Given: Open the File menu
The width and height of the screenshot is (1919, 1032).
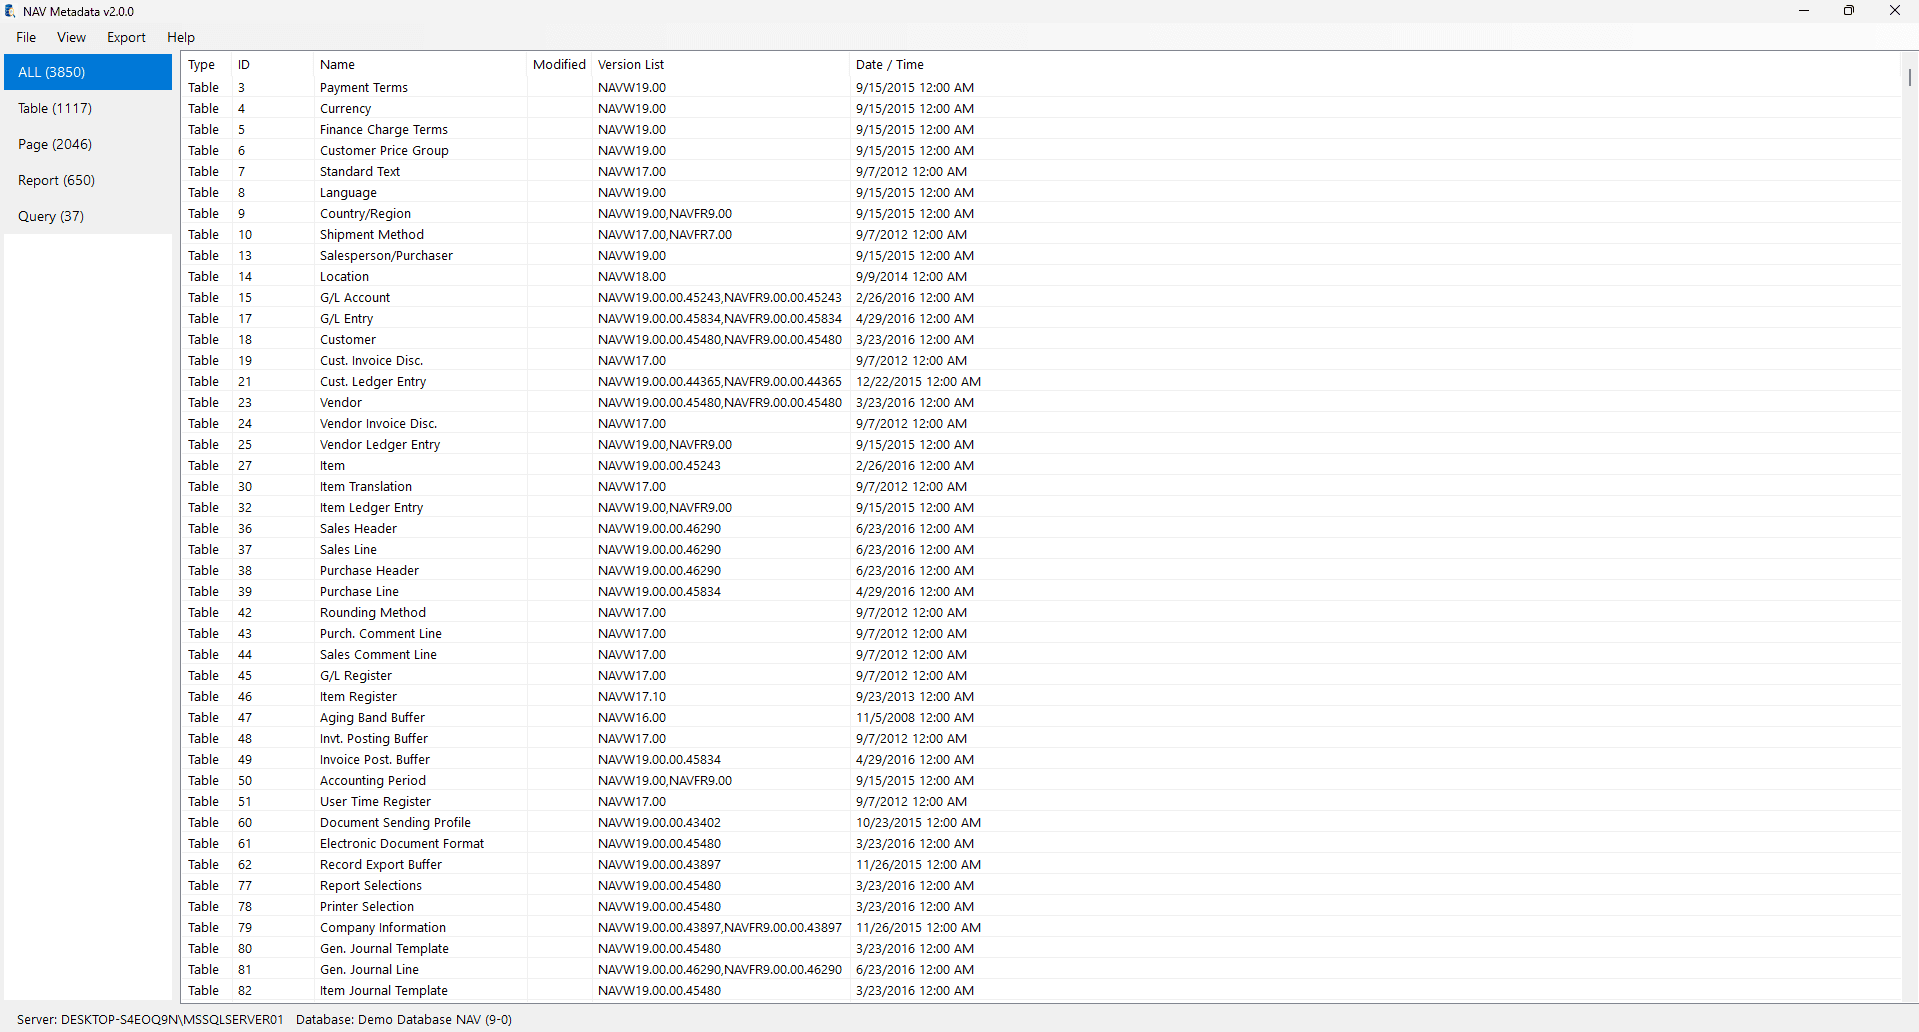Looking at the screenshot, I should coord(26,37).
